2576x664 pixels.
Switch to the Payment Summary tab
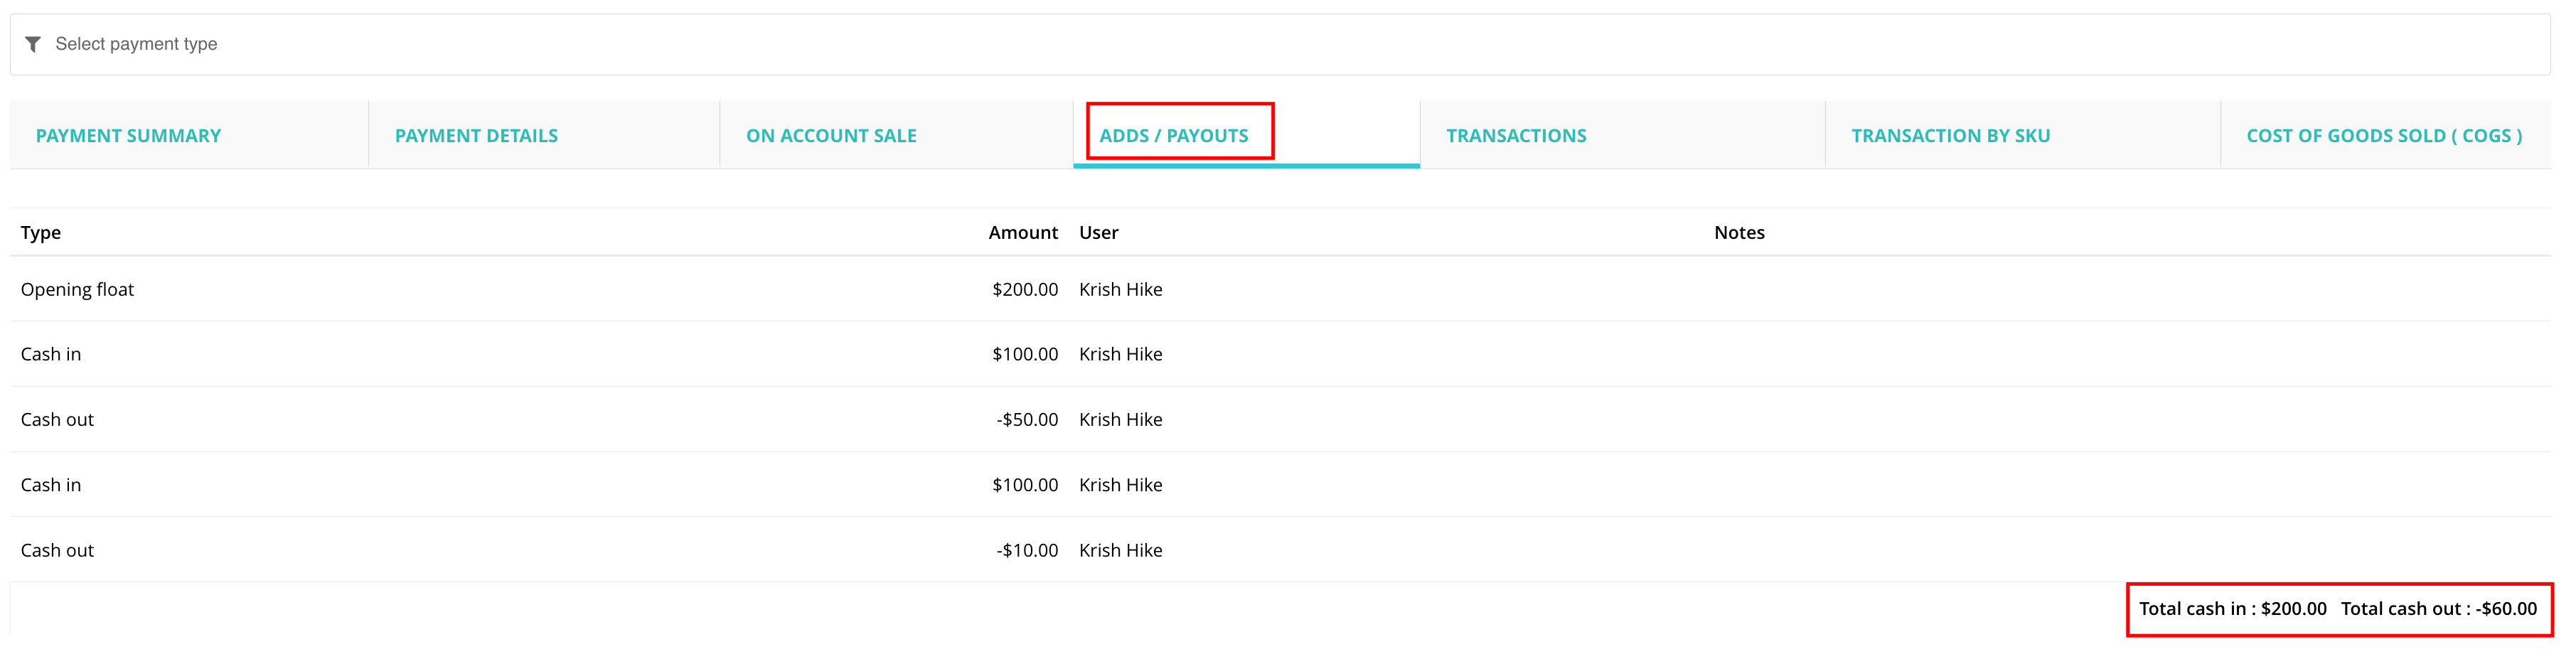point(128,135)
